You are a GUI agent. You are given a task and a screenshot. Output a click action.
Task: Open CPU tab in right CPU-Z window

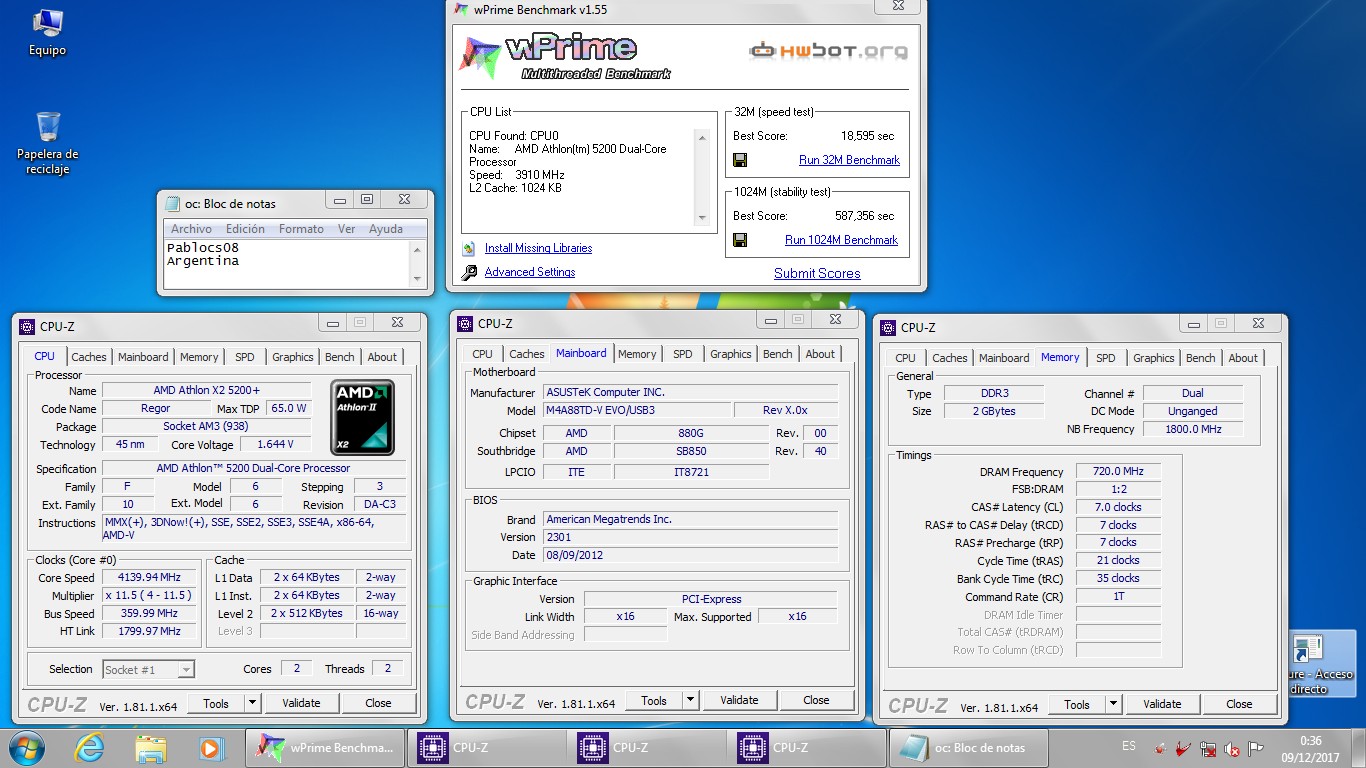[906, 358]
